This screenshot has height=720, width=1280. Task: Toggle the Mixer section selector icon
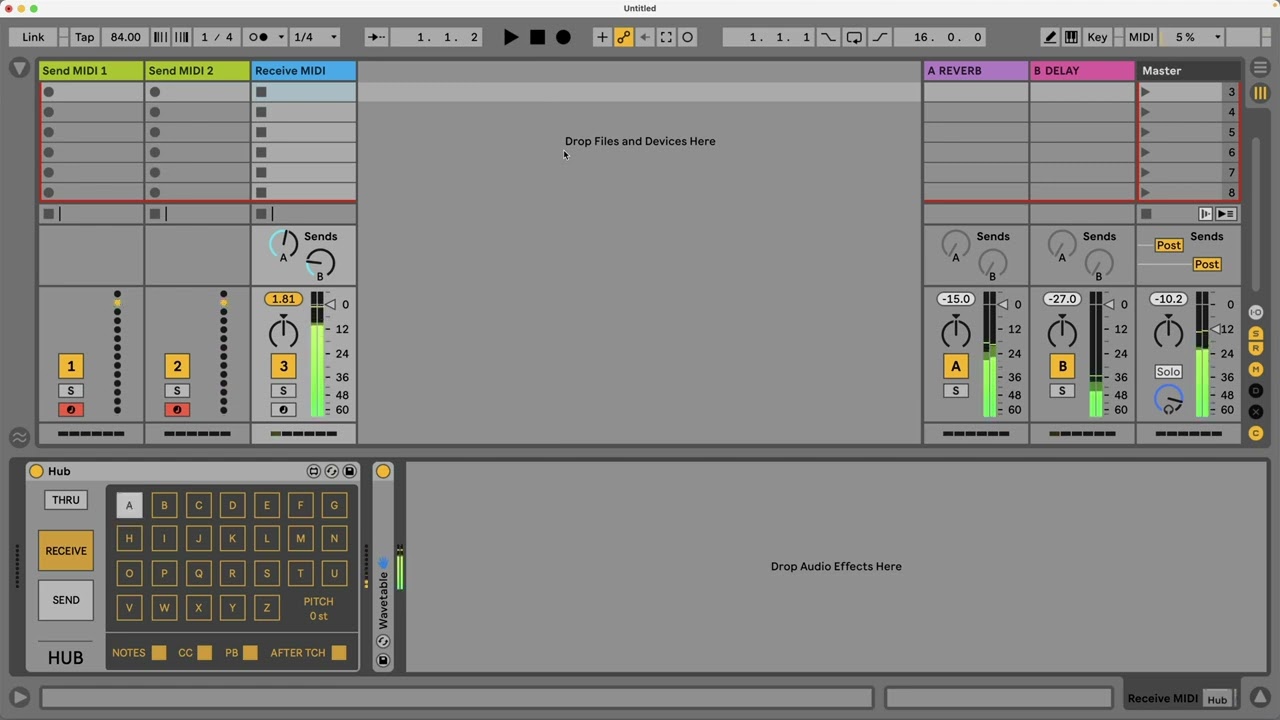pyautogui.click(x=1256, y=370)
